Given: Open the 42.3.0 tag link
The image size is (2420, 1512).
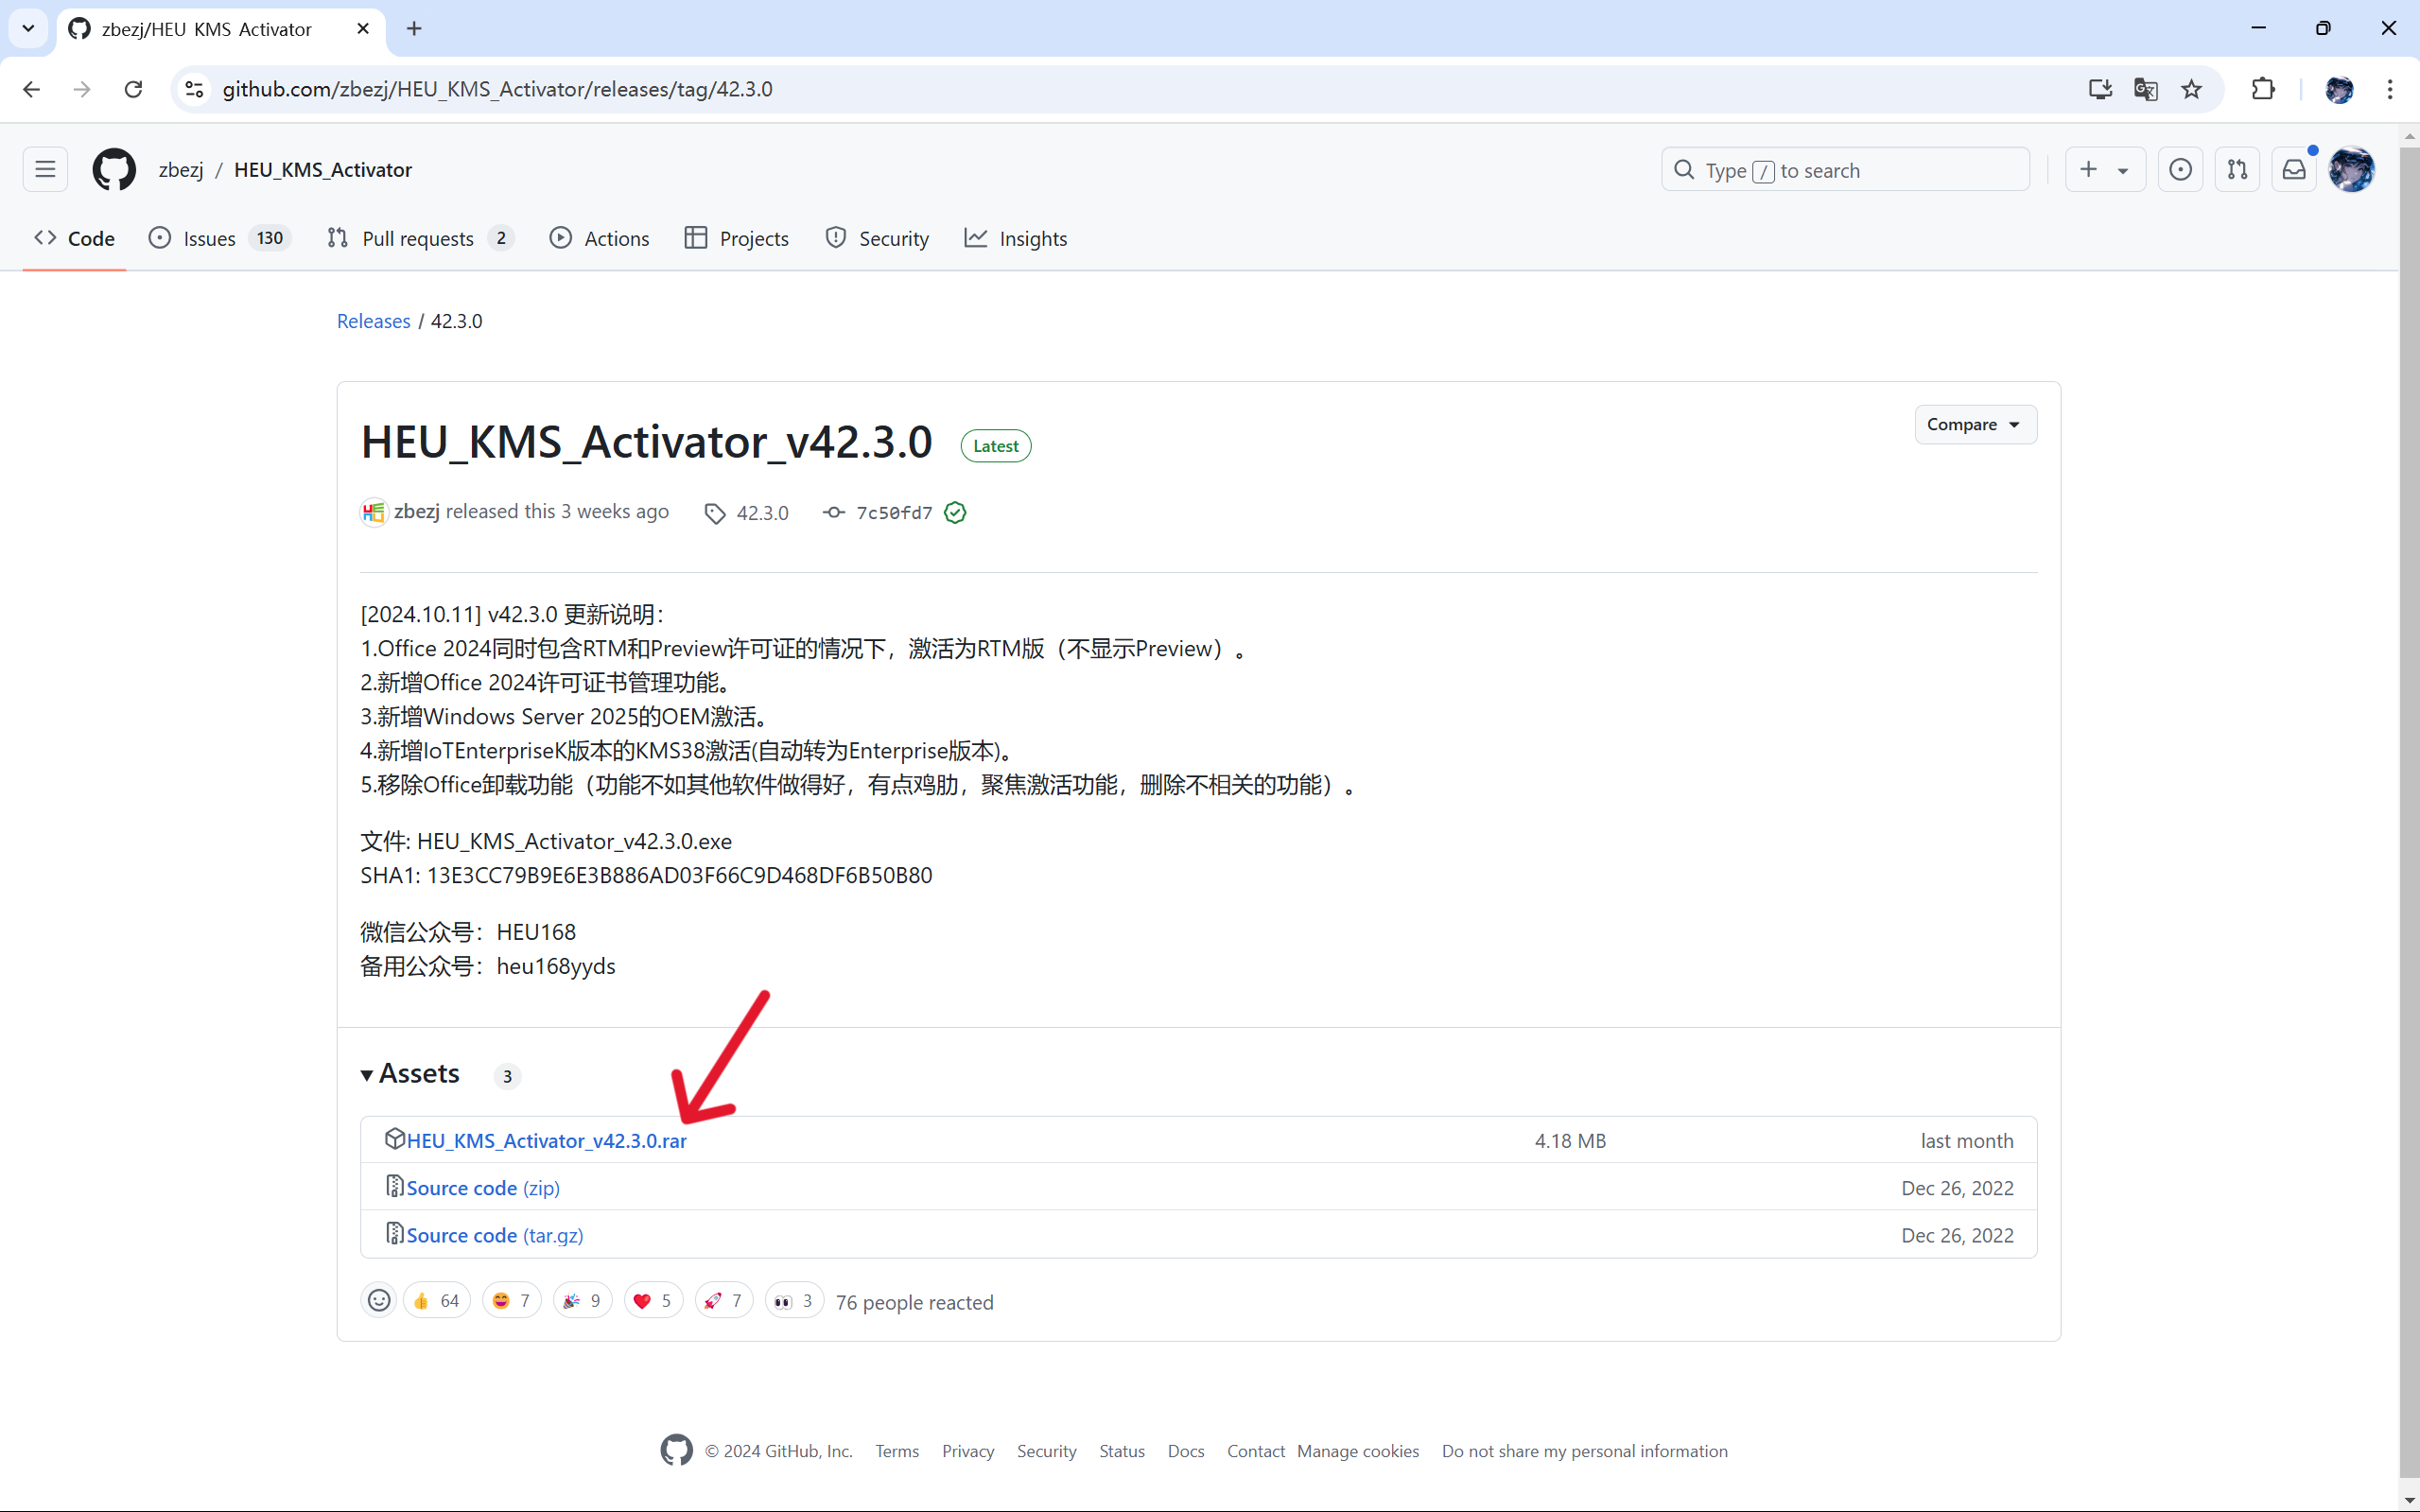Looking at the screenshot, I should point(746,513).
